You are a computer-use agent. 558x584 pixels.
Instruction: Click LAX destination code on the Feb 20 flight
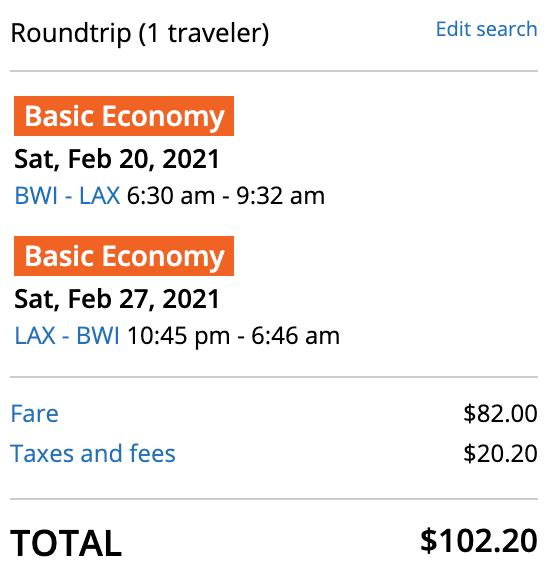click(99, 195)
